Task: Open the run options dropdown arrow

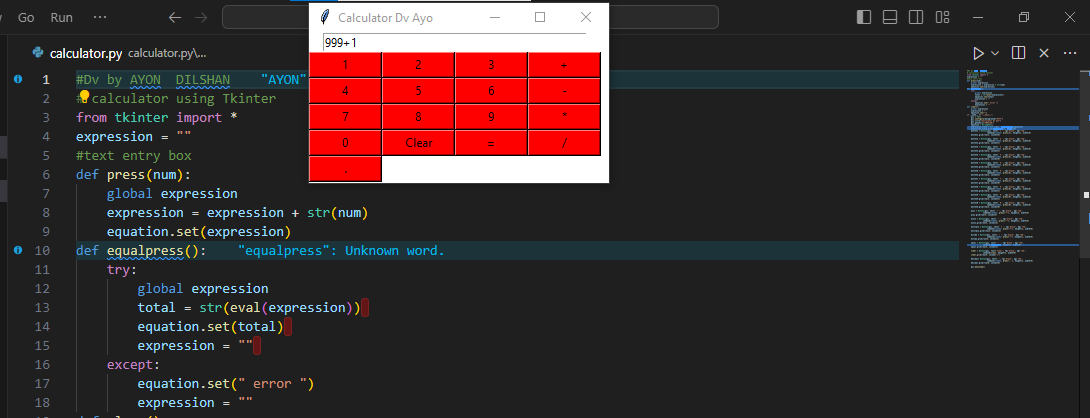Action: [x=996, y=53]
